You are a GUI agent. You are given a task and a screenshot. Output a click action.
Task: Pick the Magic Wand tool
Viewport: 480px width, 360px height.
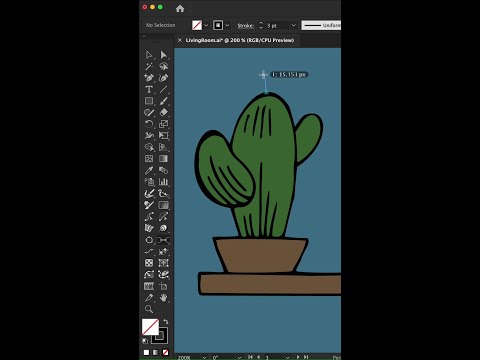(x=149, y=66)
